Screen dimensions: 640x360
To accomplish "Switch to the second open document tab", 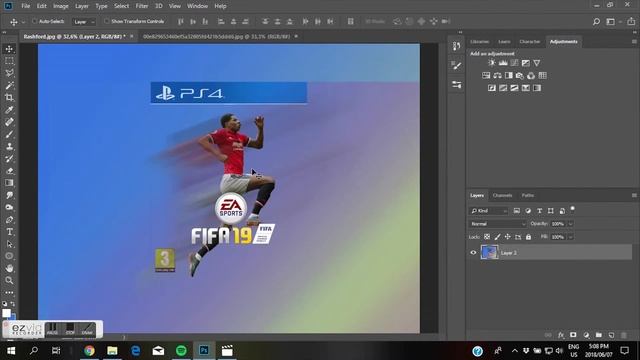I will pos(216,36).
